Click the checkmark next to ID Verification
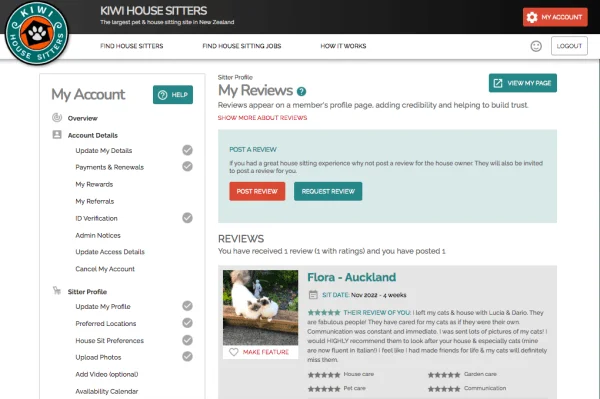The width and height of the screenshot is (600, 399). [x=187, y=218]
